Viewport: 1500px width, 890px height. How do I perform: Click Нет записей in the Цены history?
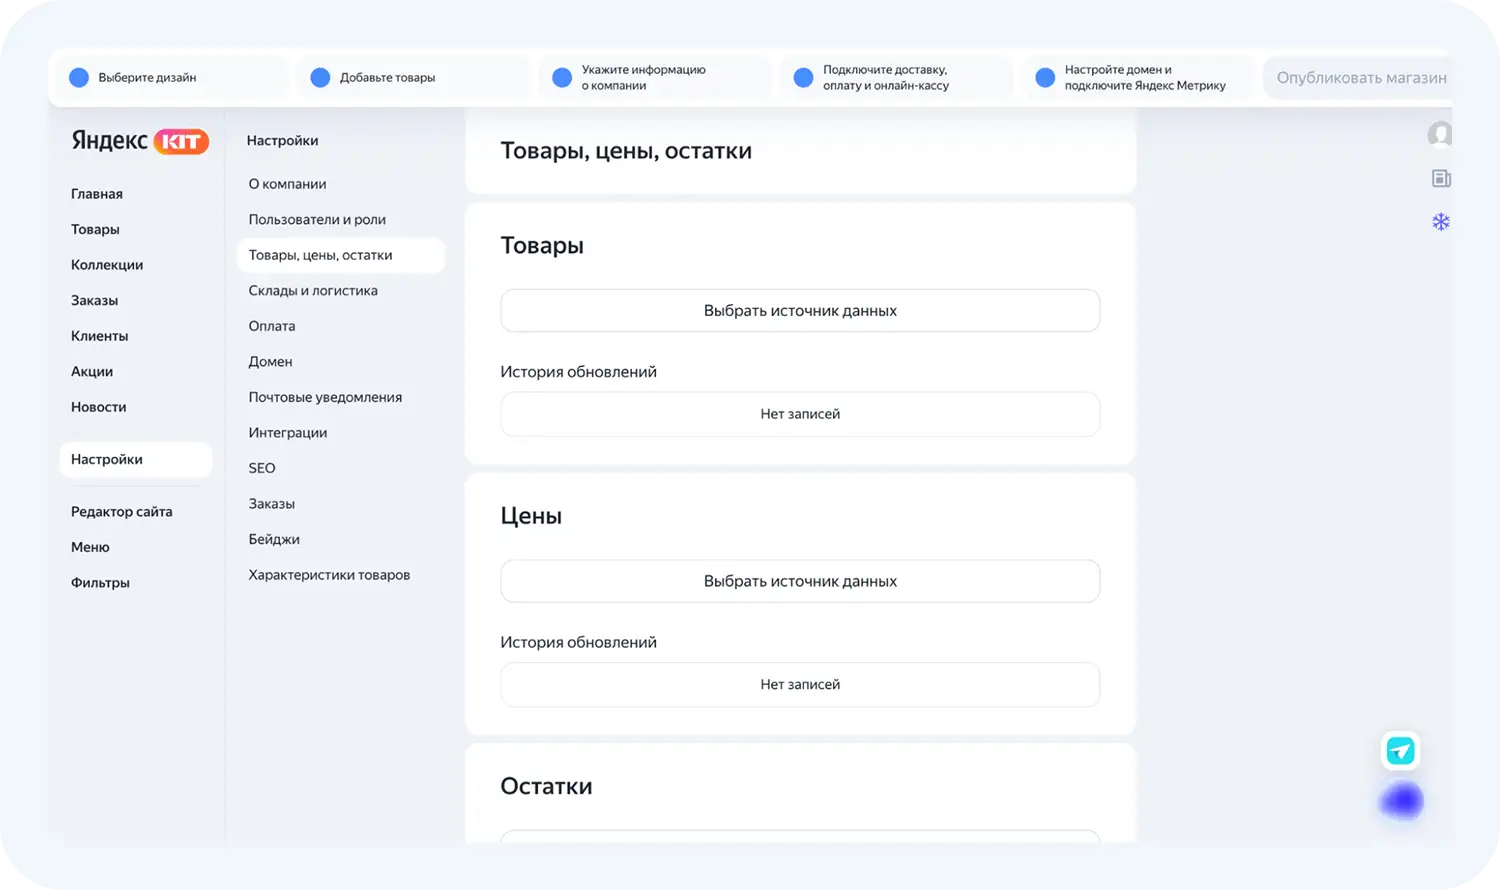pos(800,685)
